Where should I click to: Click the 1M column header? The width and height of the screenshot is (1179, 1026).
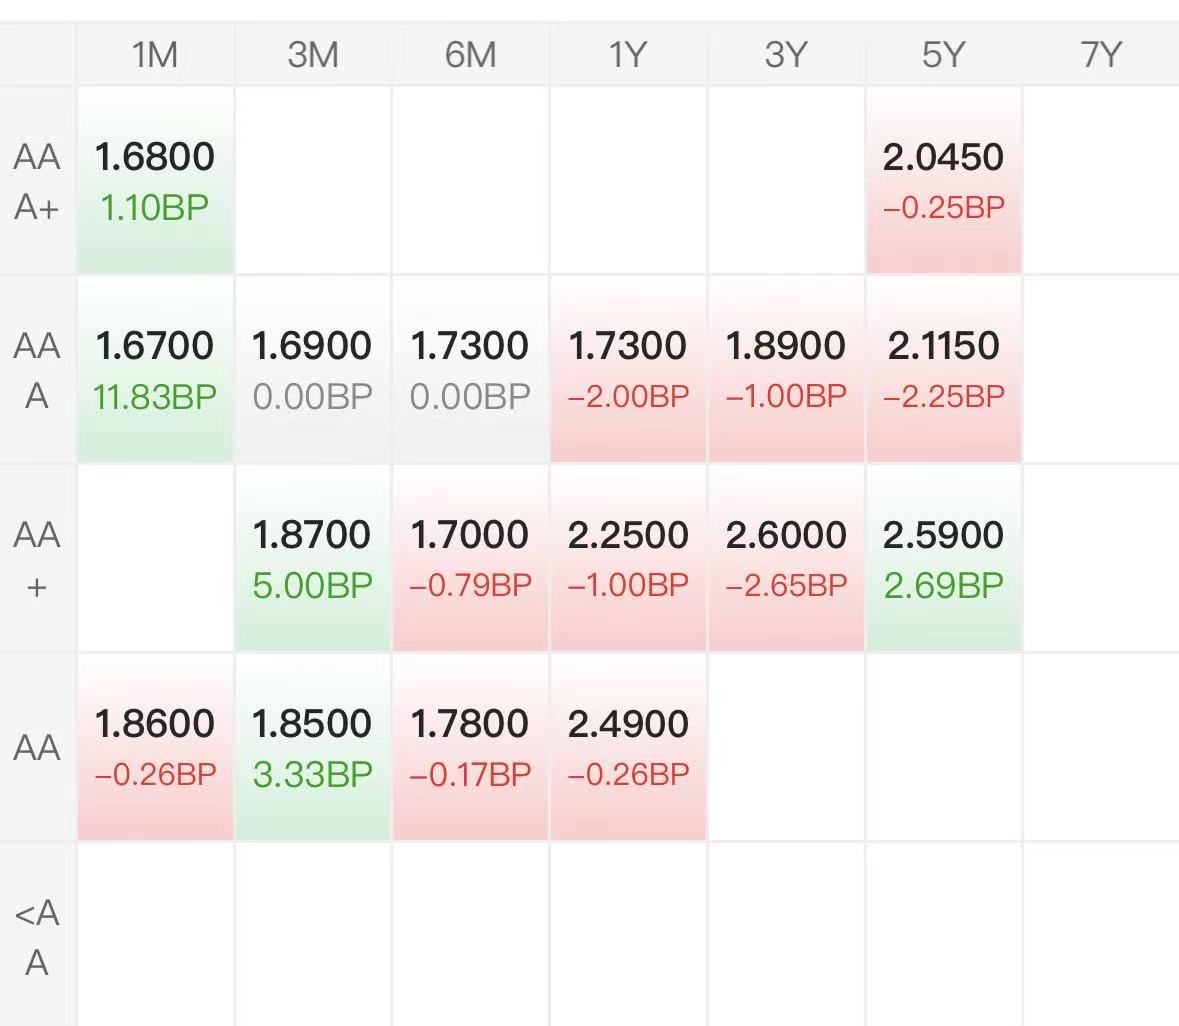[155, 54]
